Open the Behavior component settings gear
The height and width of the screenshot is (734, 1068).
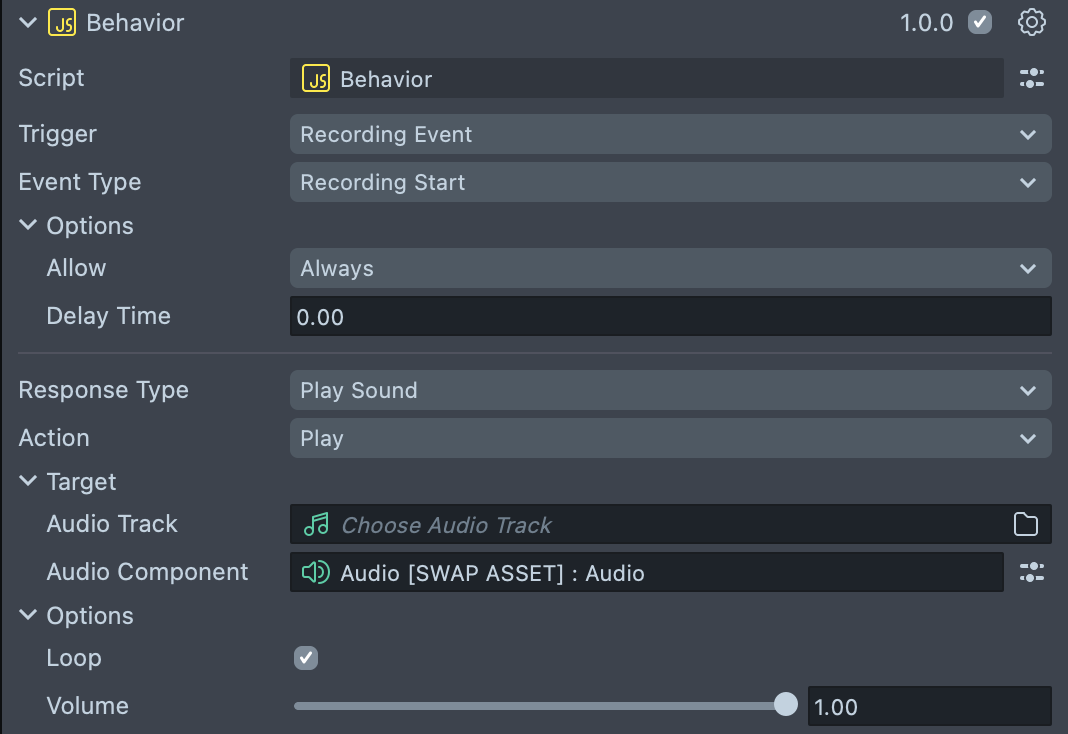click(1031, 22)
